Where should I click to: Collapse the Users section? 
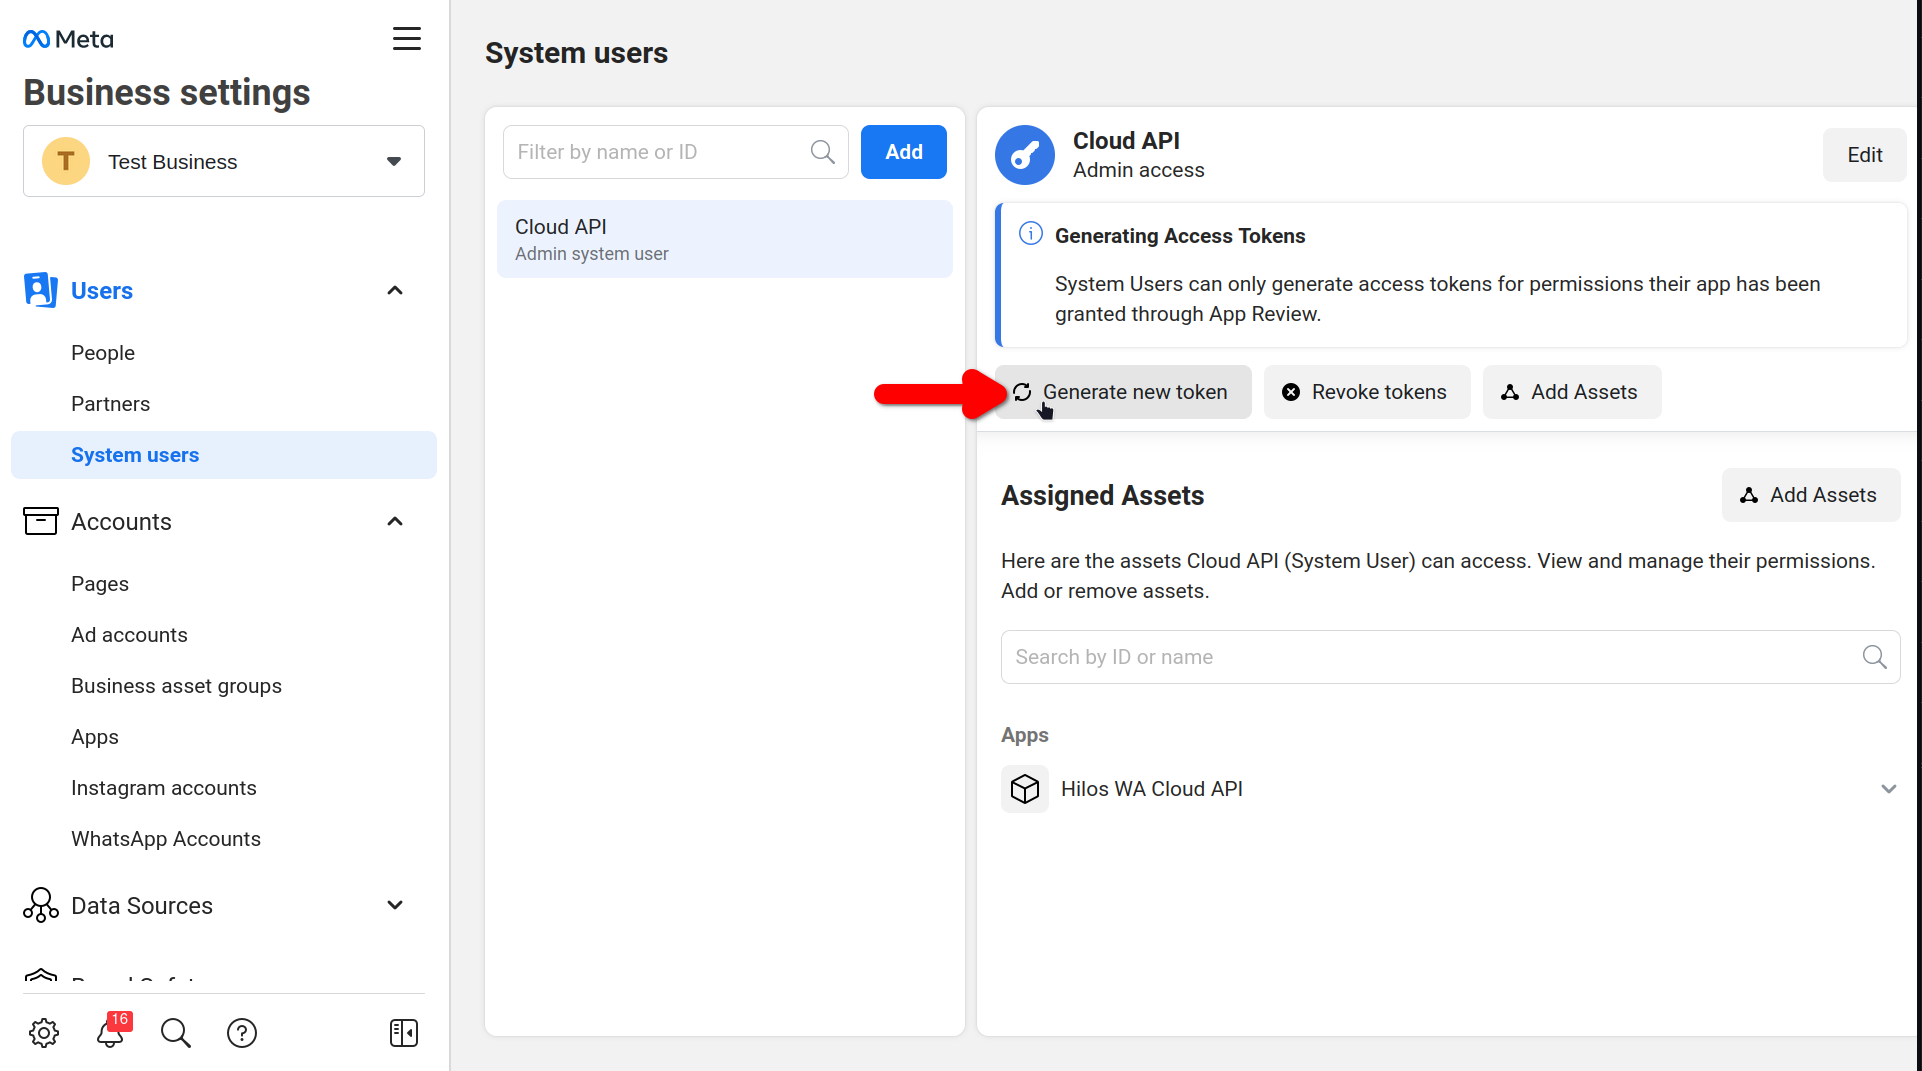coord(395,291)
